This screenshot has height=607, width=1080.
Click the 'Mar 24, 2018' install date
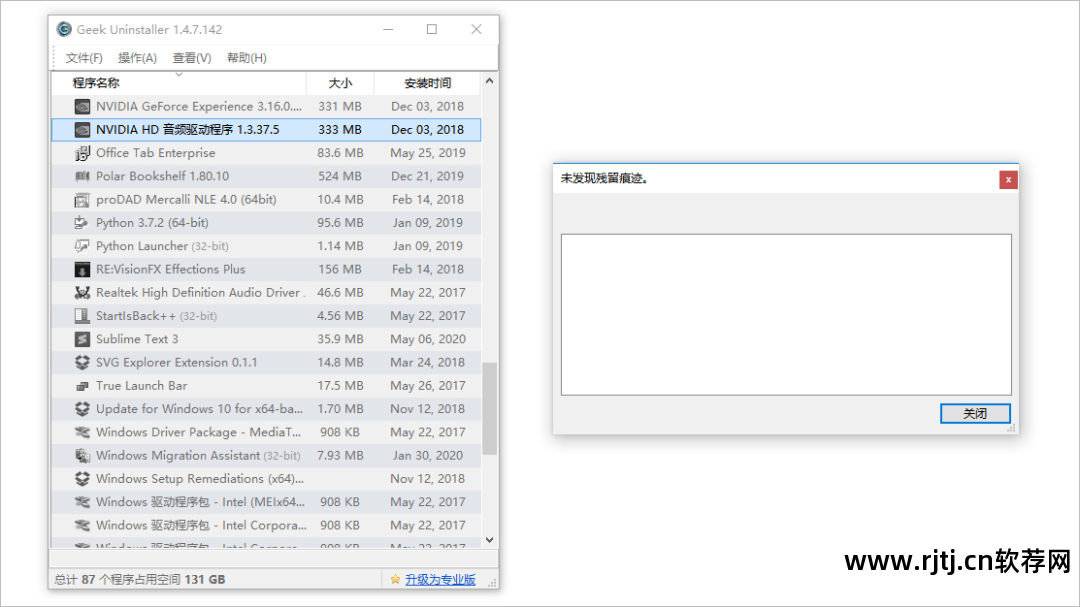click(428, 362)
